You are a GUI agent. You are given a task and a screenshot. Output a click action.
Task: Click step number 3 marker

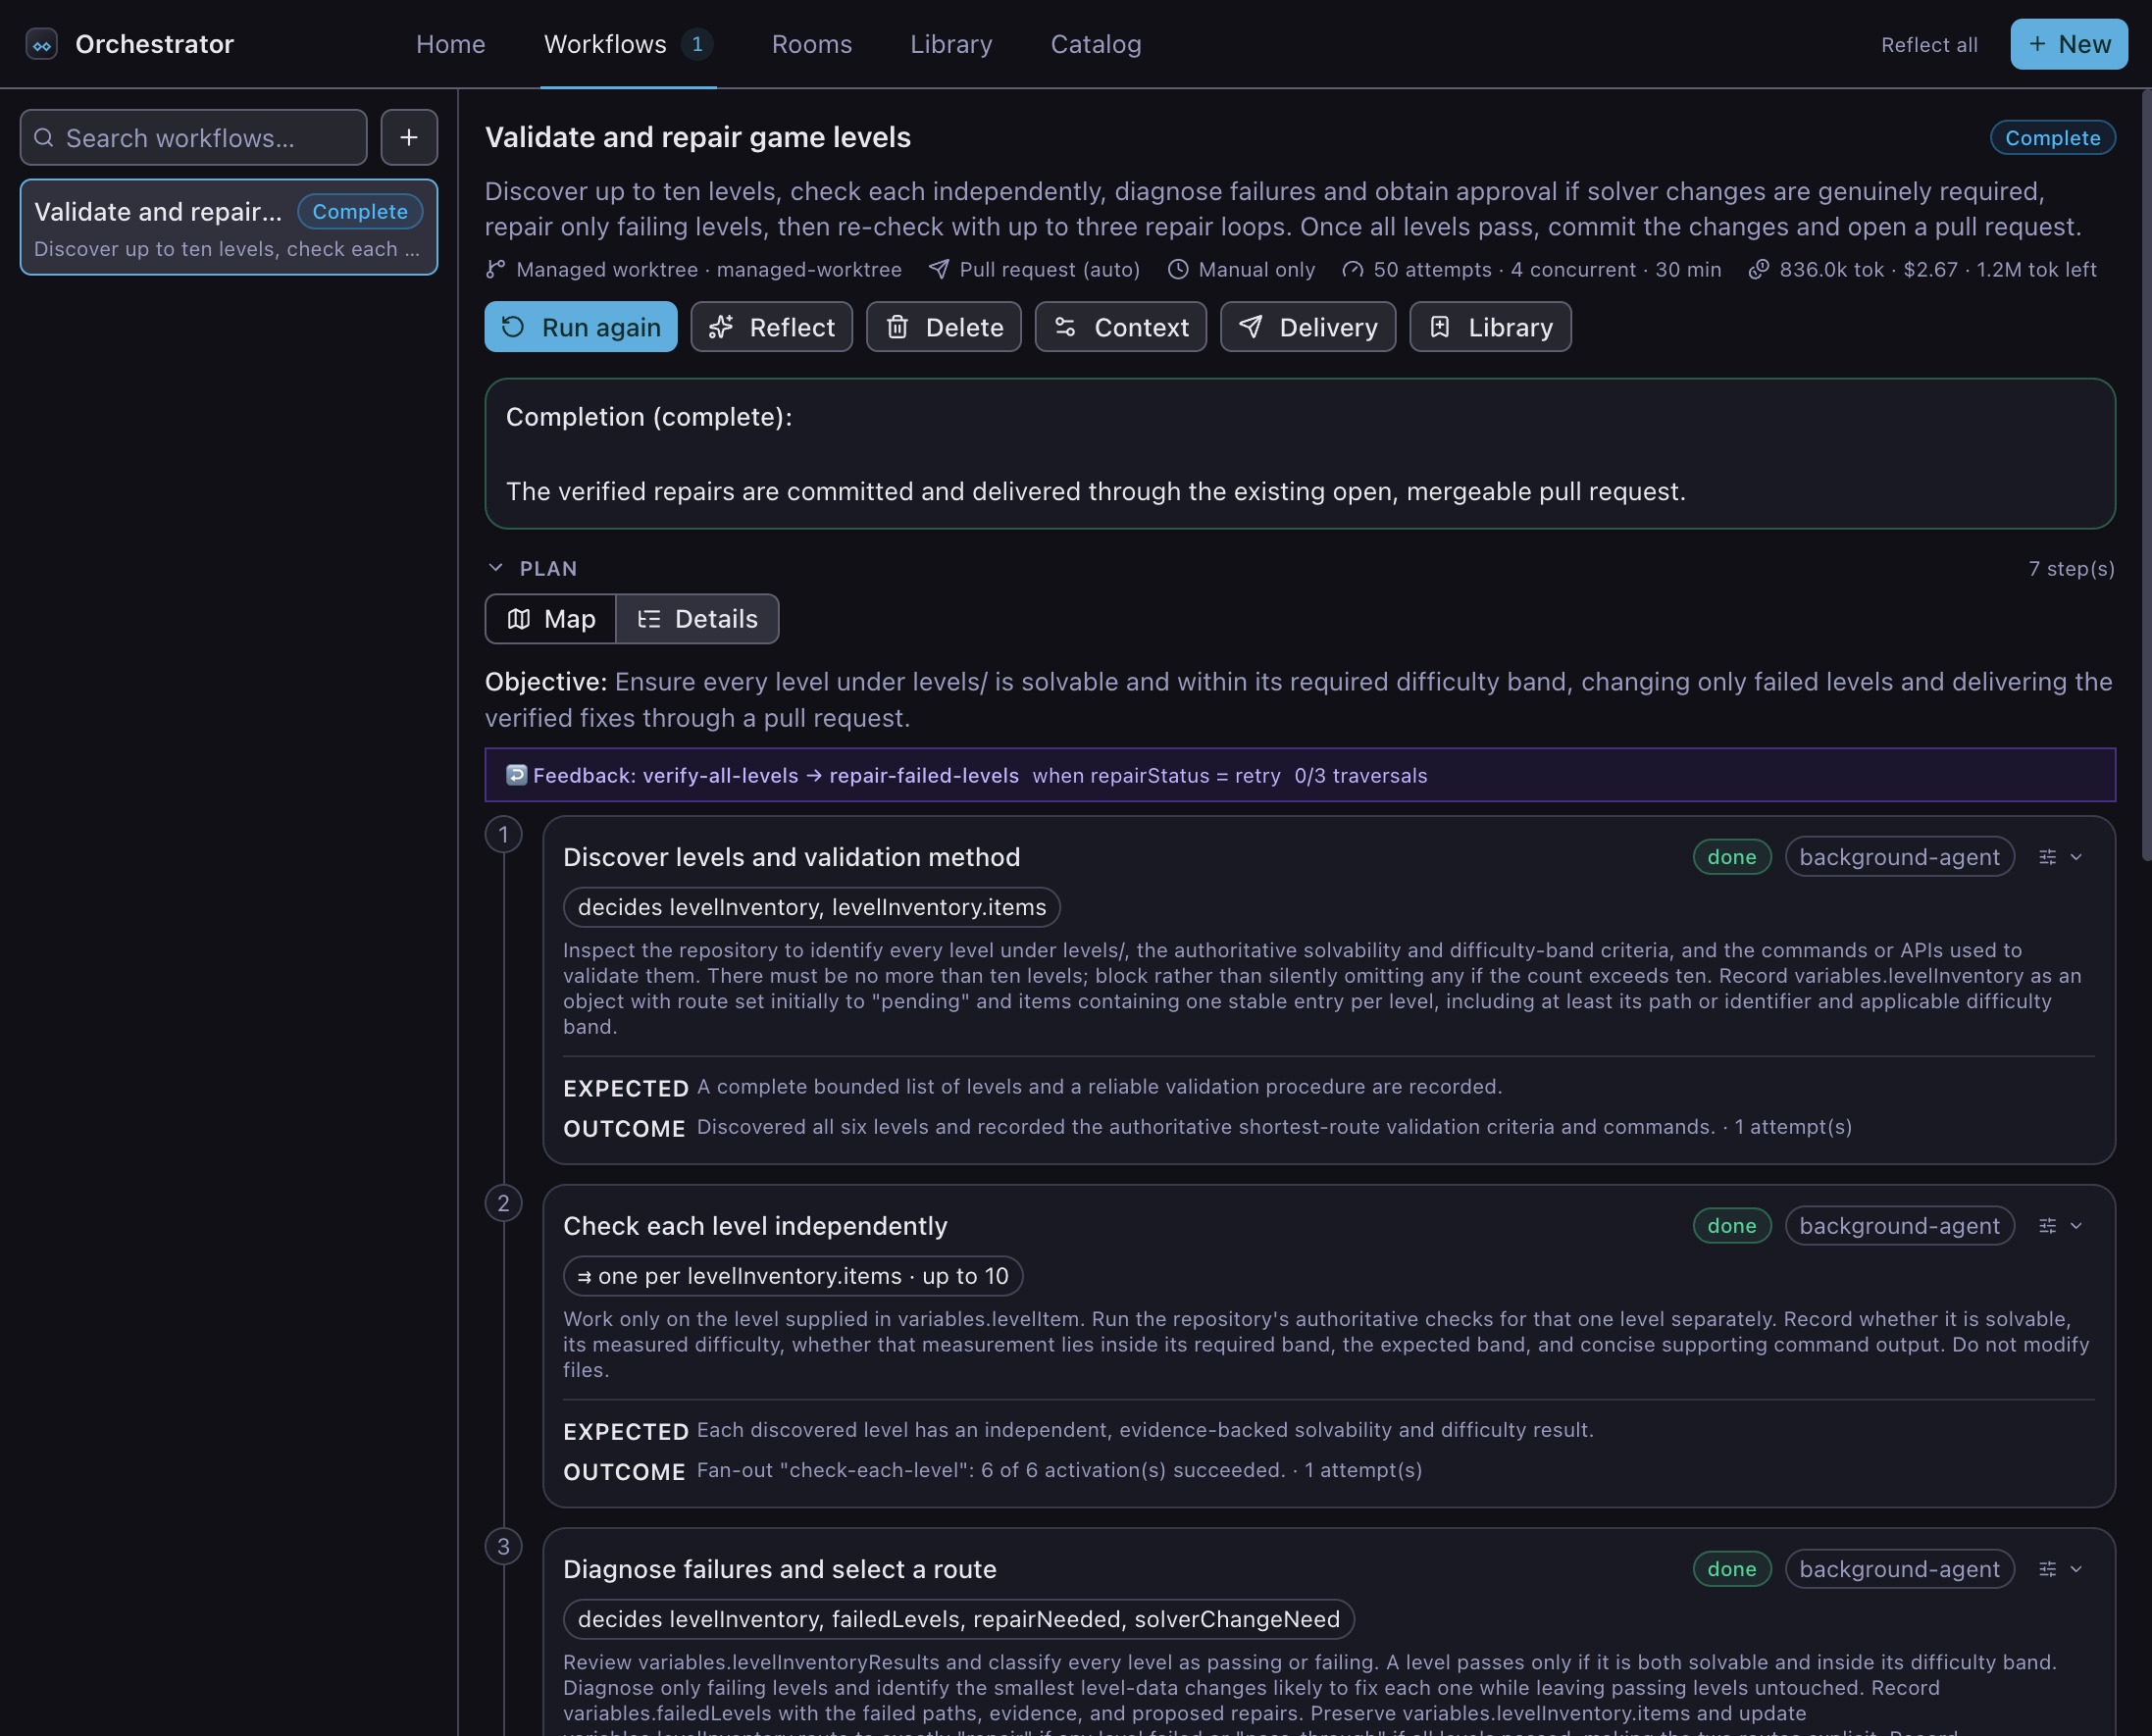503,1547
